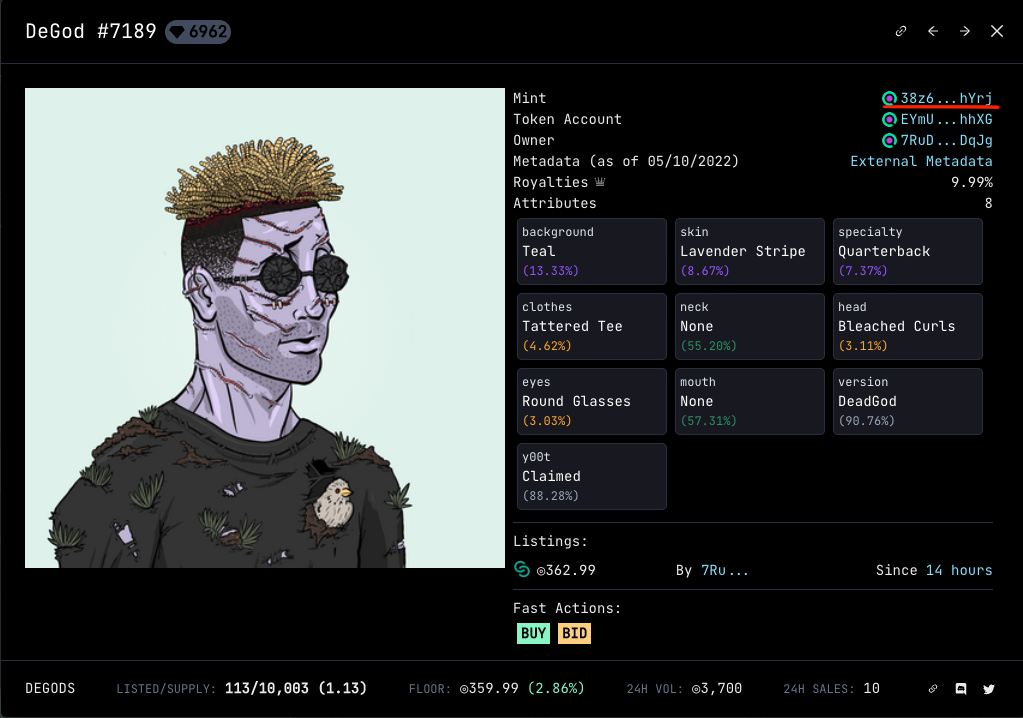
Task: Select the Round Glasses eyes attribute
Action: pos(592,401)
